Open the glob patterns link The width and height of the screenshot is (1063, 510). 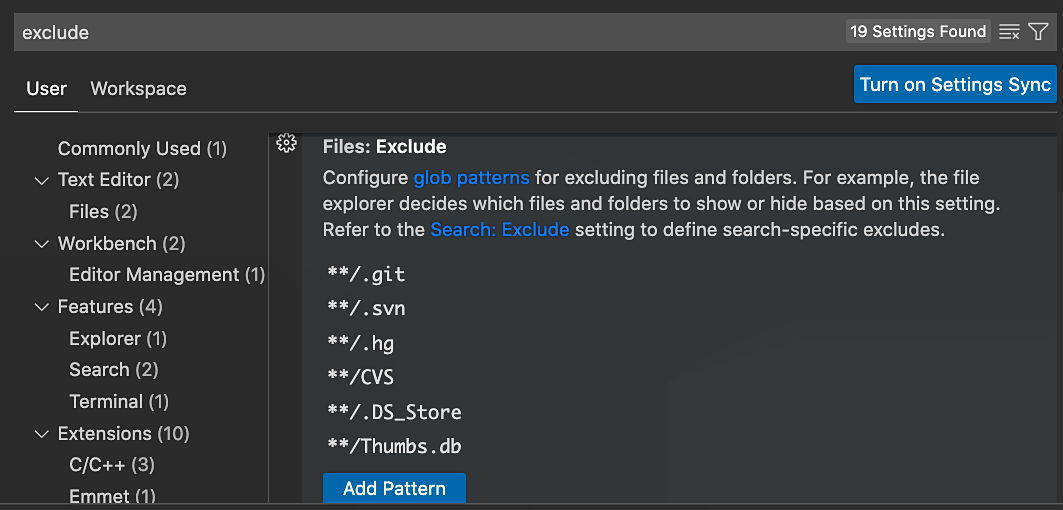tap(471, 178)
